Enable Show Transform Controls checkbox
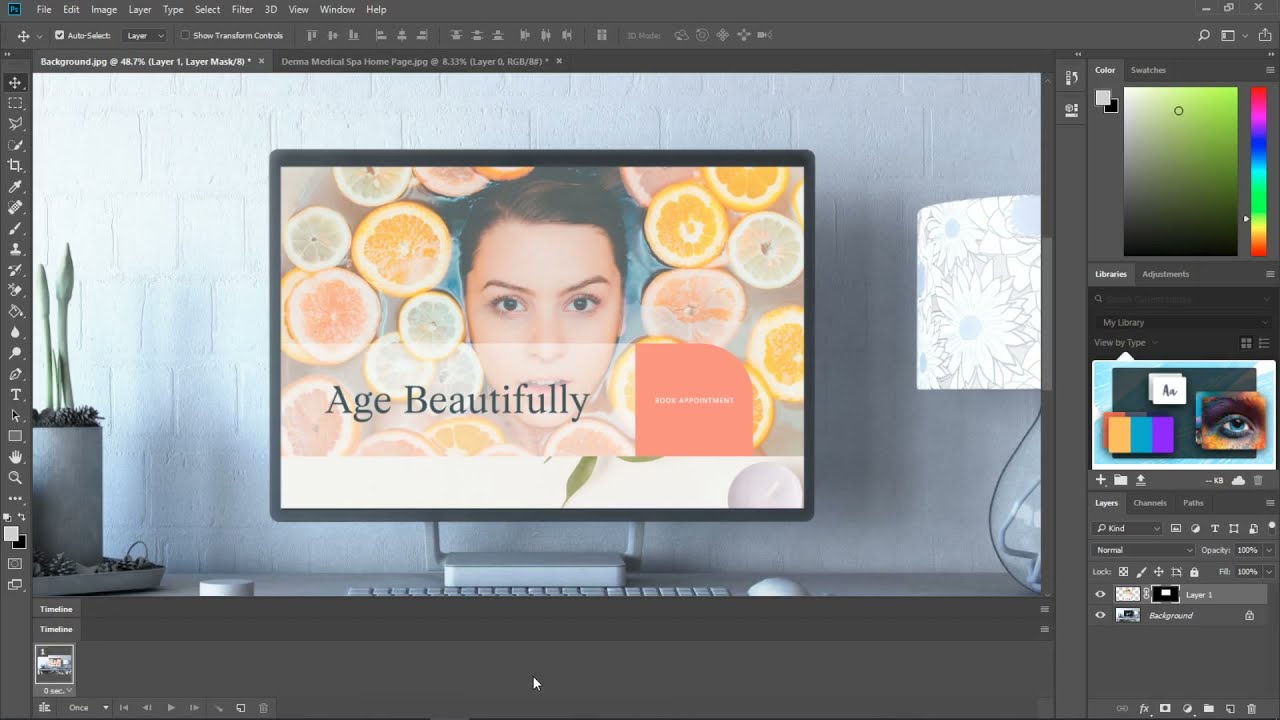 185,35
